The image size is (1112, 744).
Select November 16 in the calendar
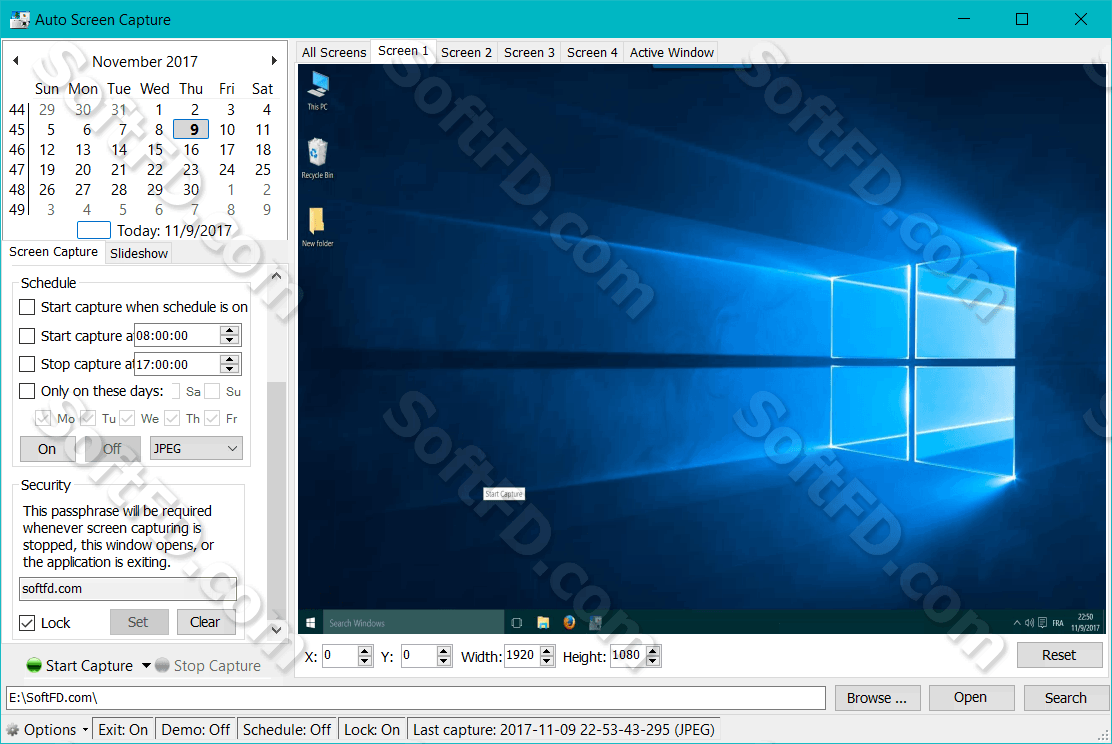(191, 150)
